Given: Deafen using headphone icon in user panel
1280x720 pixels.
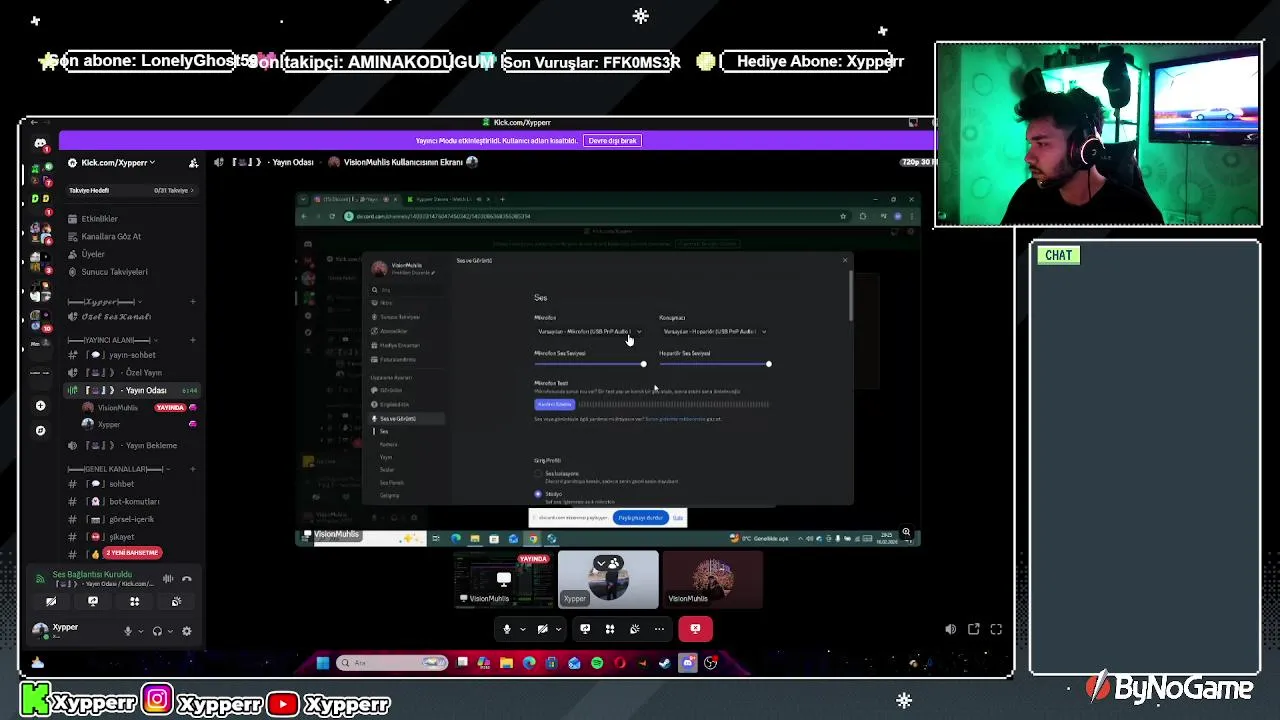Looking at the screenshot, I should coord(157,631).
